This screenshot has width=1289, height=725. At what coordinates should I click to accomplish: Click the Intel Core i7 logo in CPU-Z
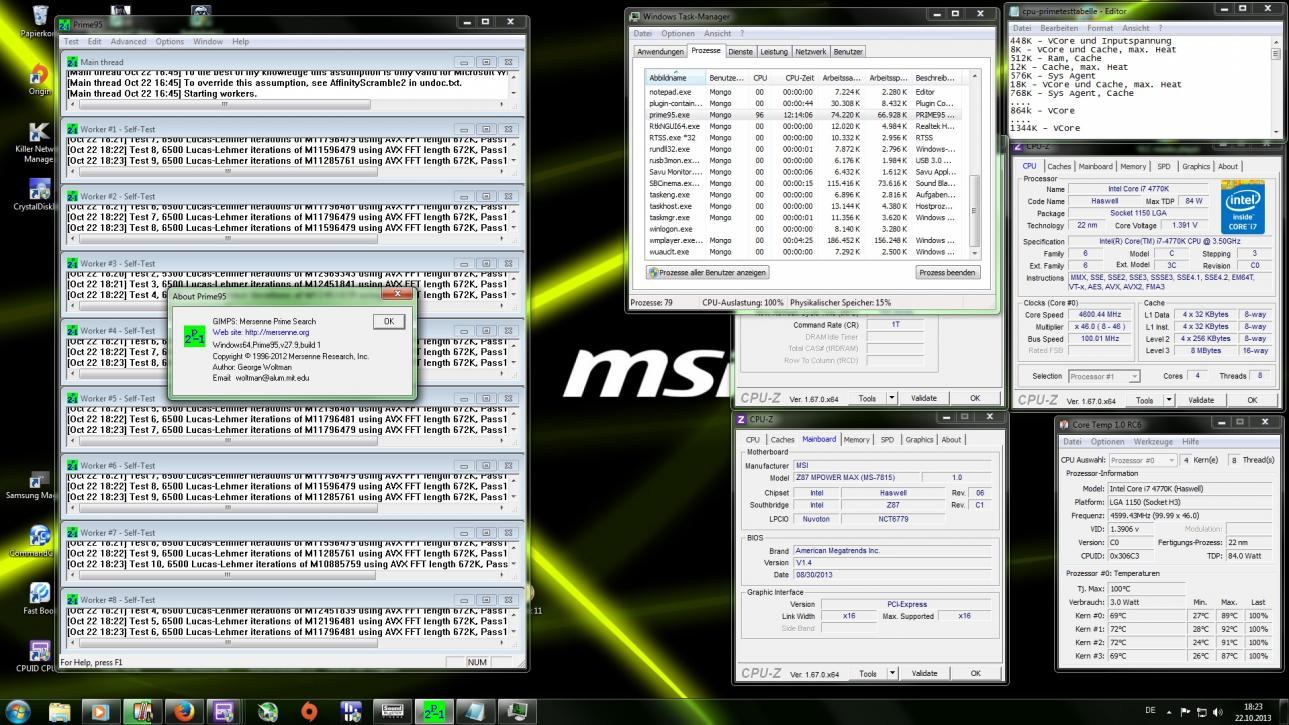click(1244, 208)
